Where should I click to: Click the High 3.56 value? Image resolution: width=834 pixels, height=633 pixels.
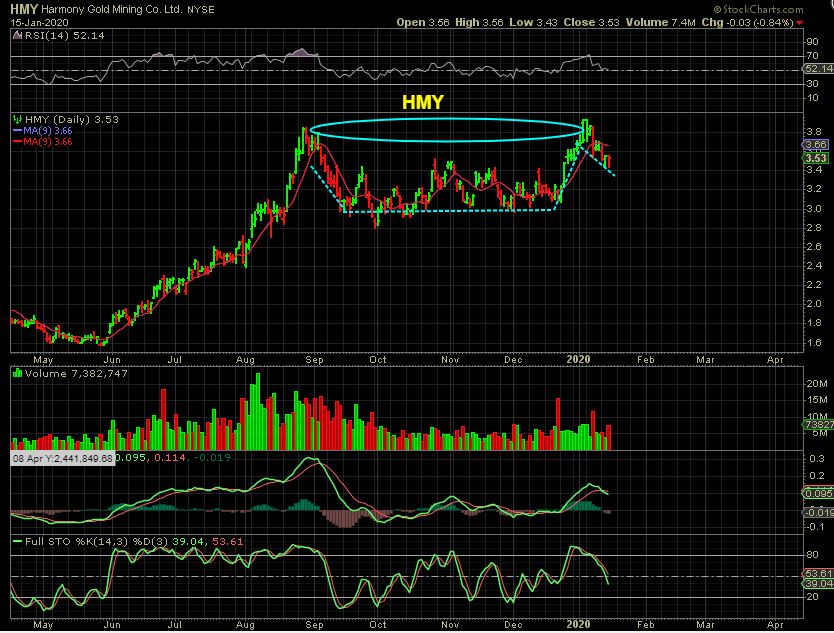click(479, 22)
